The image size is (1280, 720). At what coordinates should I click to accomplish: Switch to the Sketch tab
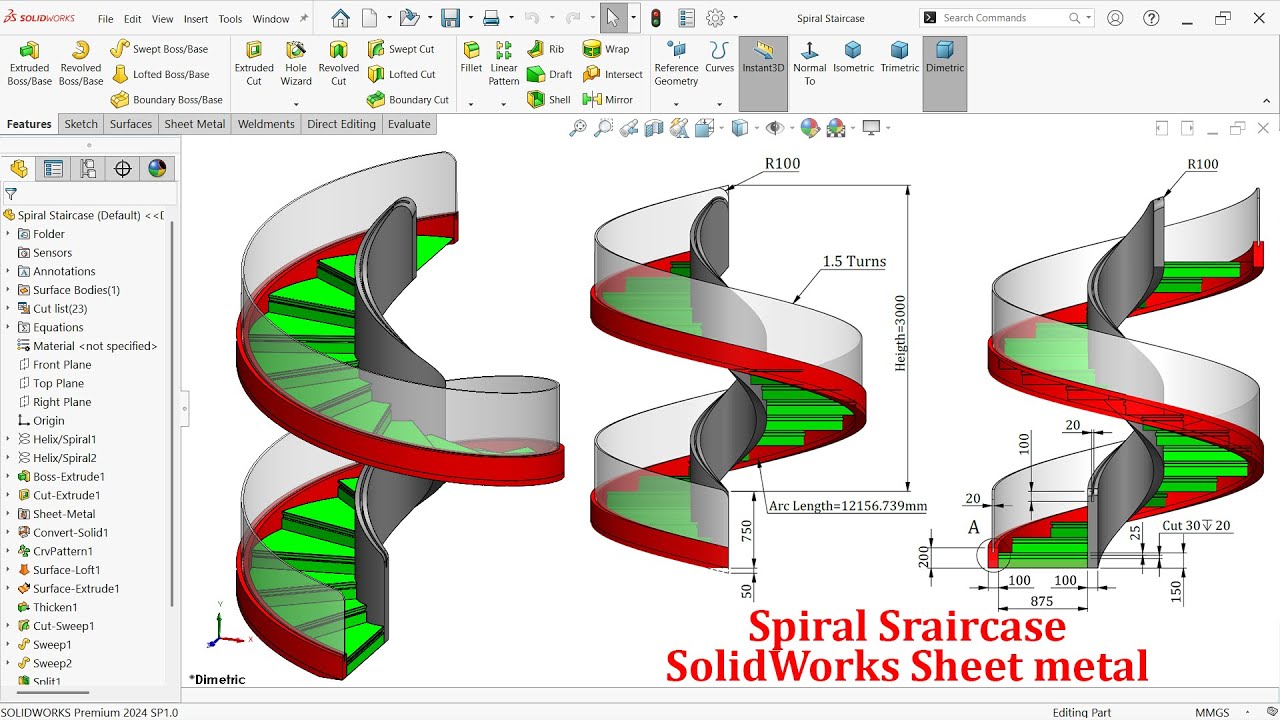tap(81, 124)
